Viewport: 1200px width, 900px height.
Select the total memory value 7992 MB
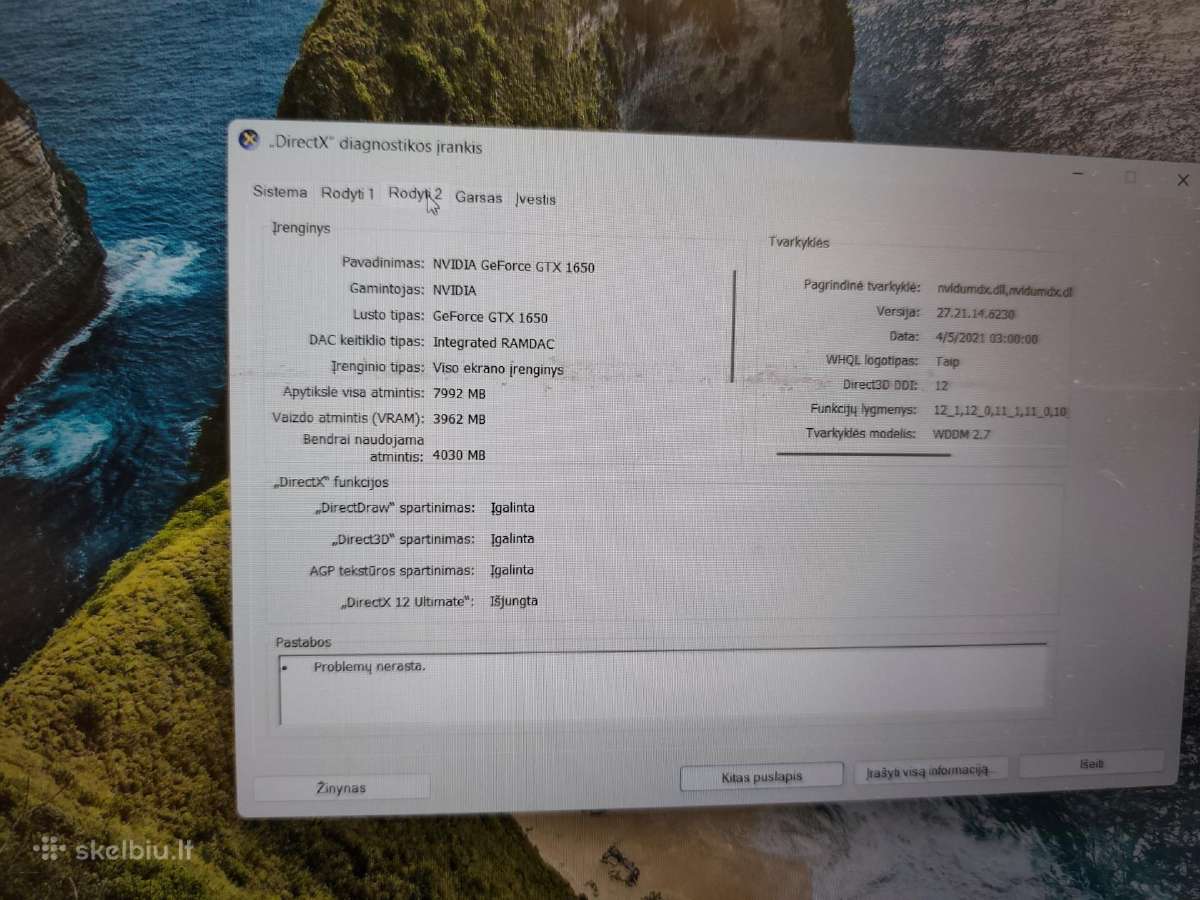tap(459, 394)
